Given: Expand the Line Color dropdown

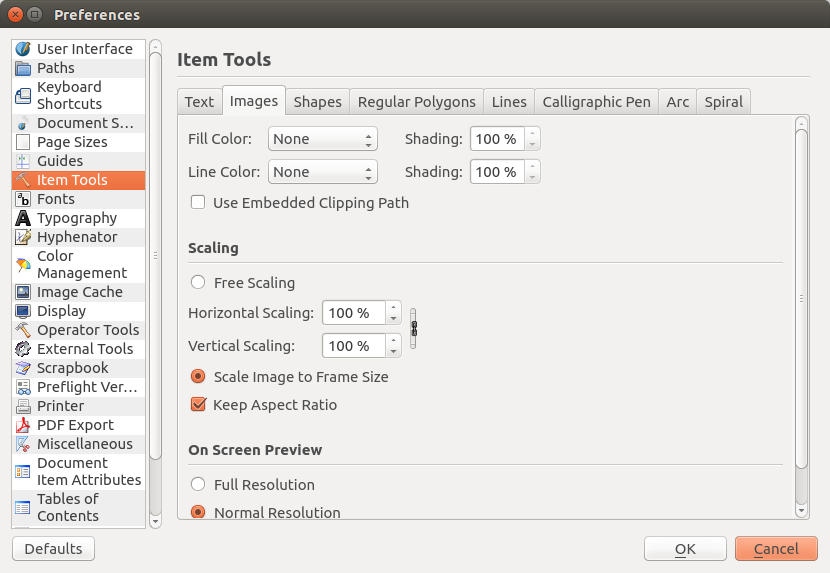Looking at the screenshot, I should [x=322, y=172].
